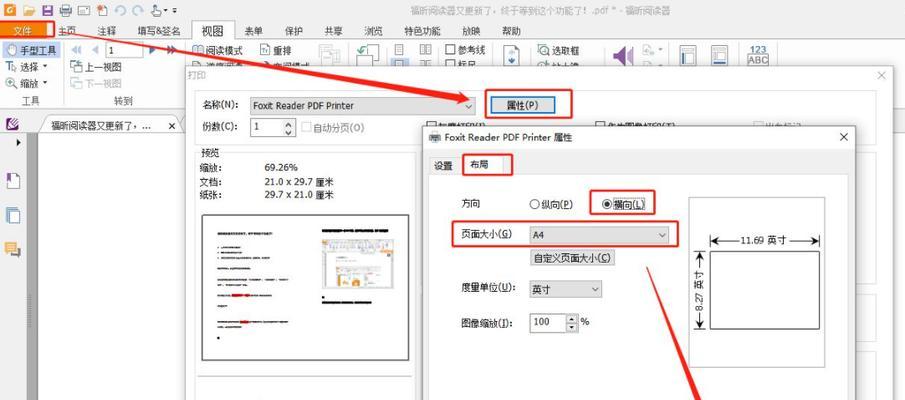Switch to the 主页 home tab

[x=67, y=31]
